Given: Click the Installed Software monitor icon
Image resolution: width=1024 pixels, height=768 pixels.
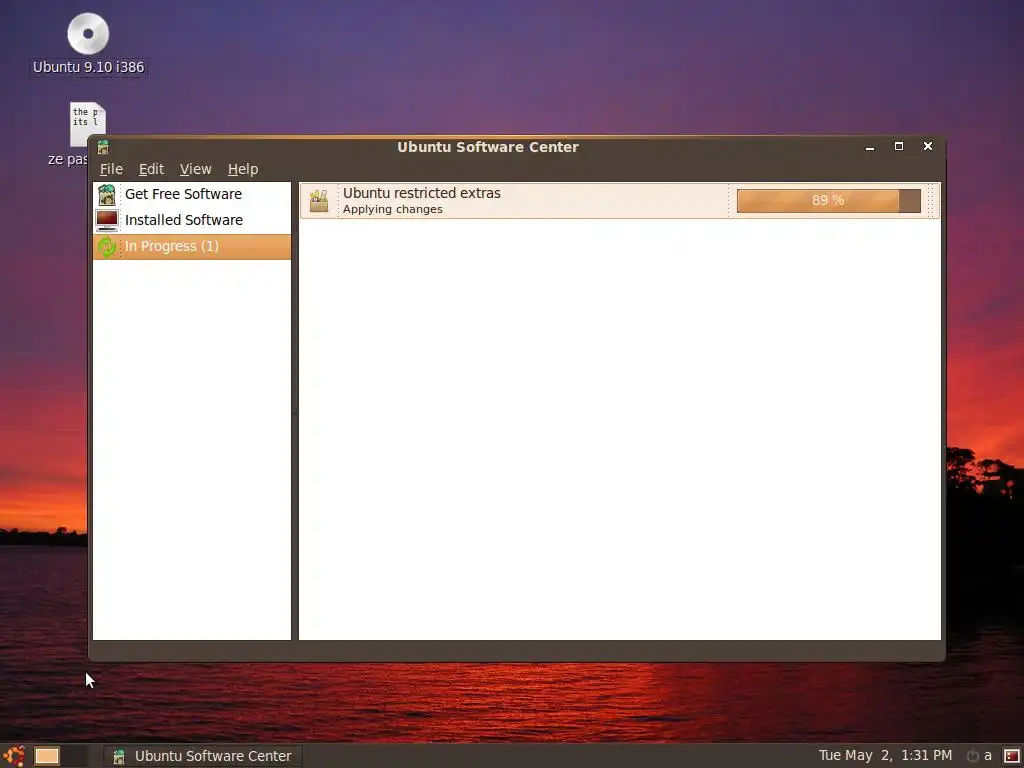Looking at the screenshot, I should point(106,221).
